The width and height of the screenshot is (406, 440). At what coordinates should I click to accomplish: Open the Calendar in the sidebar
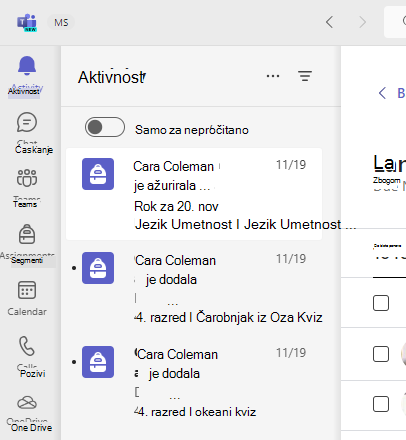click(27, 290)
